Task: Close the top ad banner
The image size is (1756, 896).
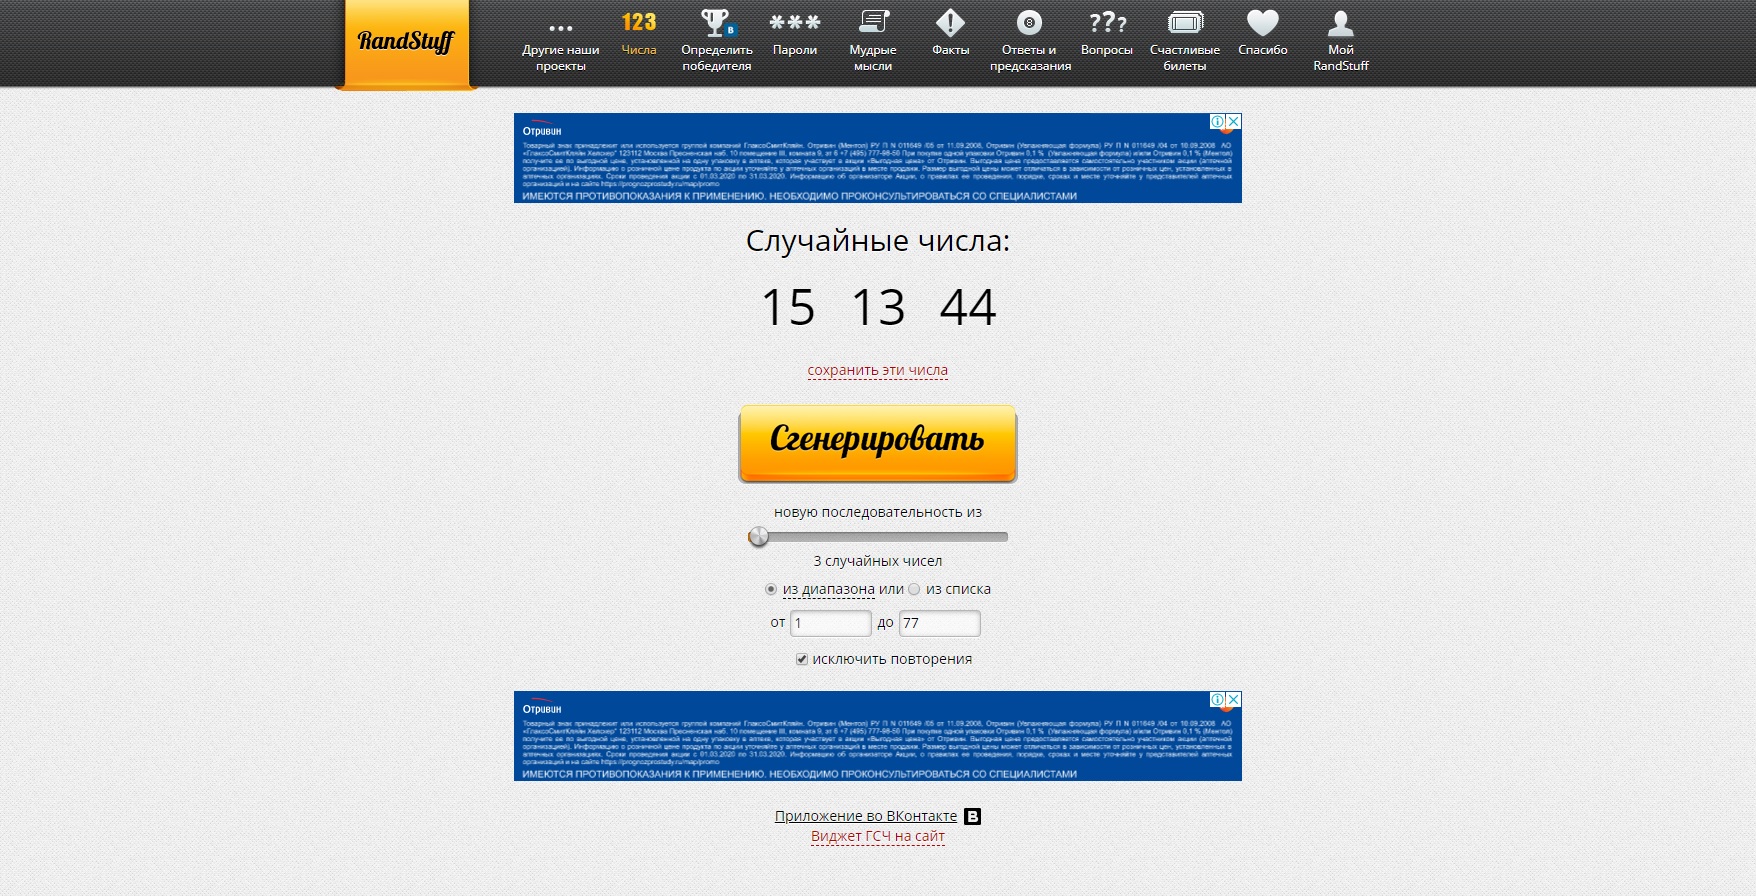Action: [1234, 121]
